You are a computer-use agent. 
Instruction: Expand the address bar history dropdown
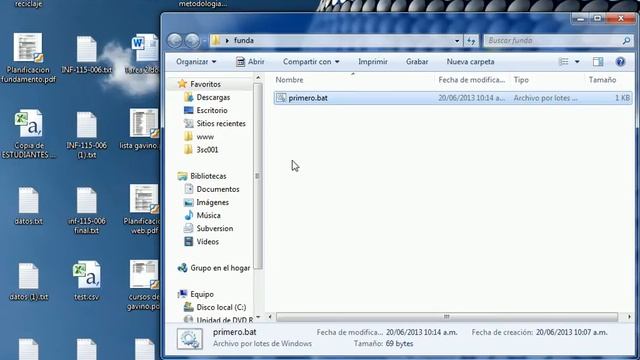point(457,40)
